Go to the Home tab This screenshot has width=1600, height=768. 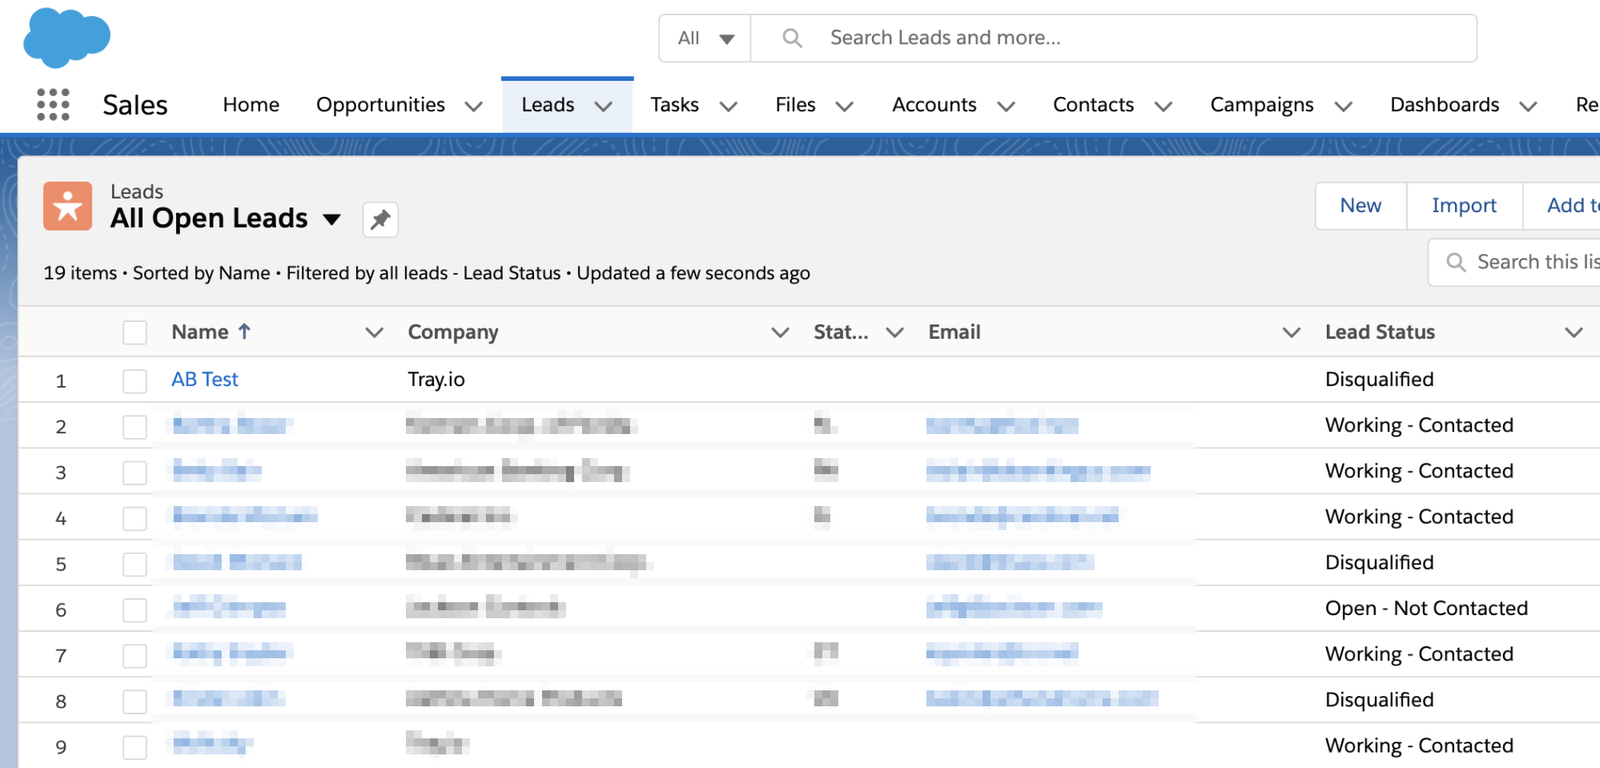pyautogui.click(x=251, y=105)
